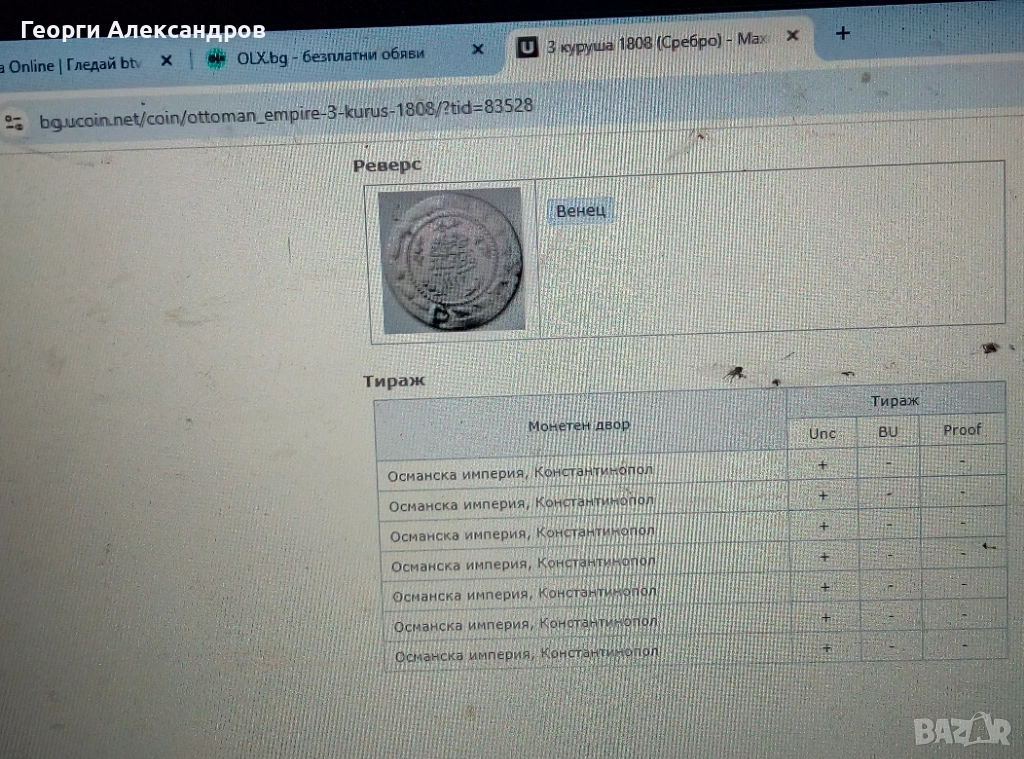Click the Proof column header
The image size is (1024, 759).
[x=962, y=430]
